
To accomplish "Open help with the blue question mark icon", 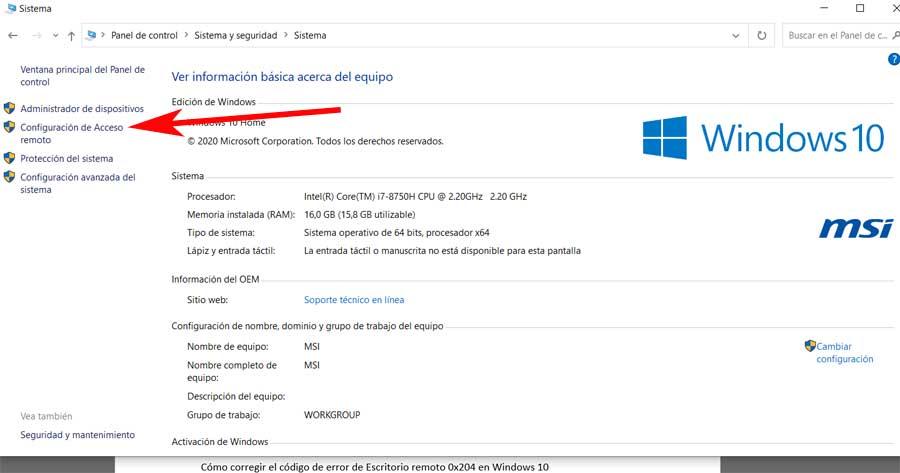I will point(894,59).
